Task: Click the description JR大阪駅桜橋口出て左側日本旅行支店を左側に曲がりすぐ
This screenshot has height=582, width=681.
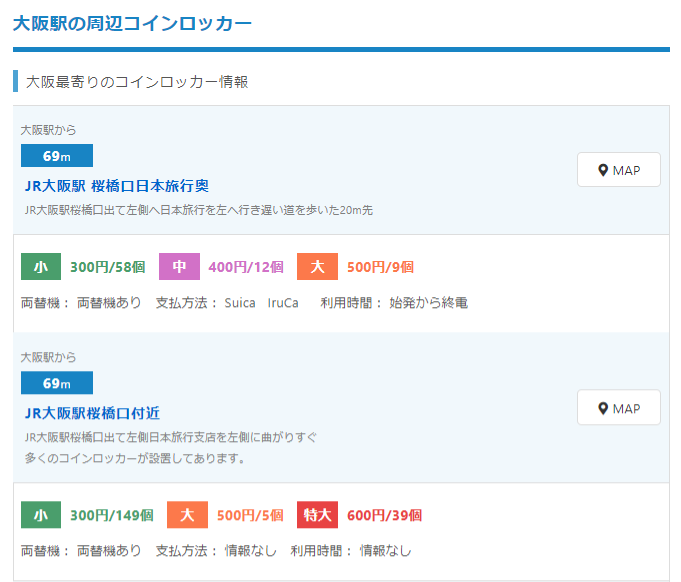Action: [171, 437]
